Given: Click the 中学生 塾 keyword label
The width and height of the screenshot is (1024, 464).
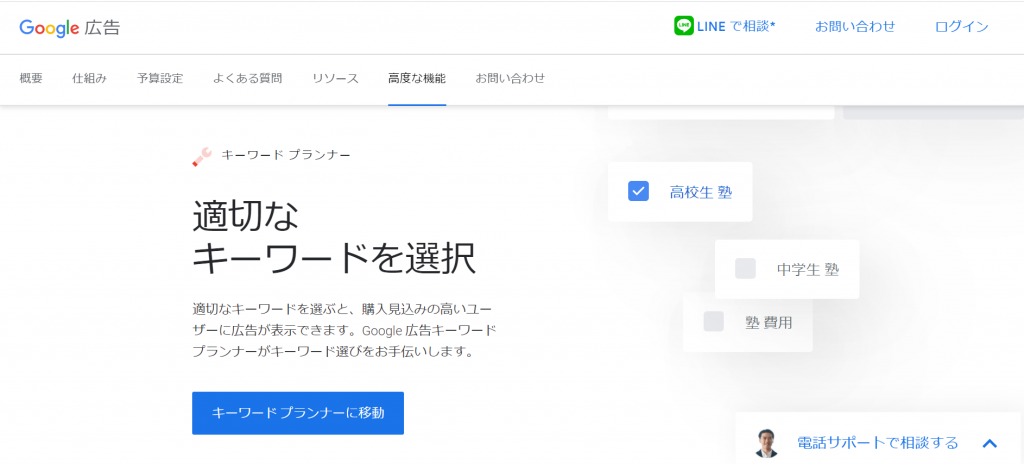Looking at the screenshot, I should click(x=808, y=269).
